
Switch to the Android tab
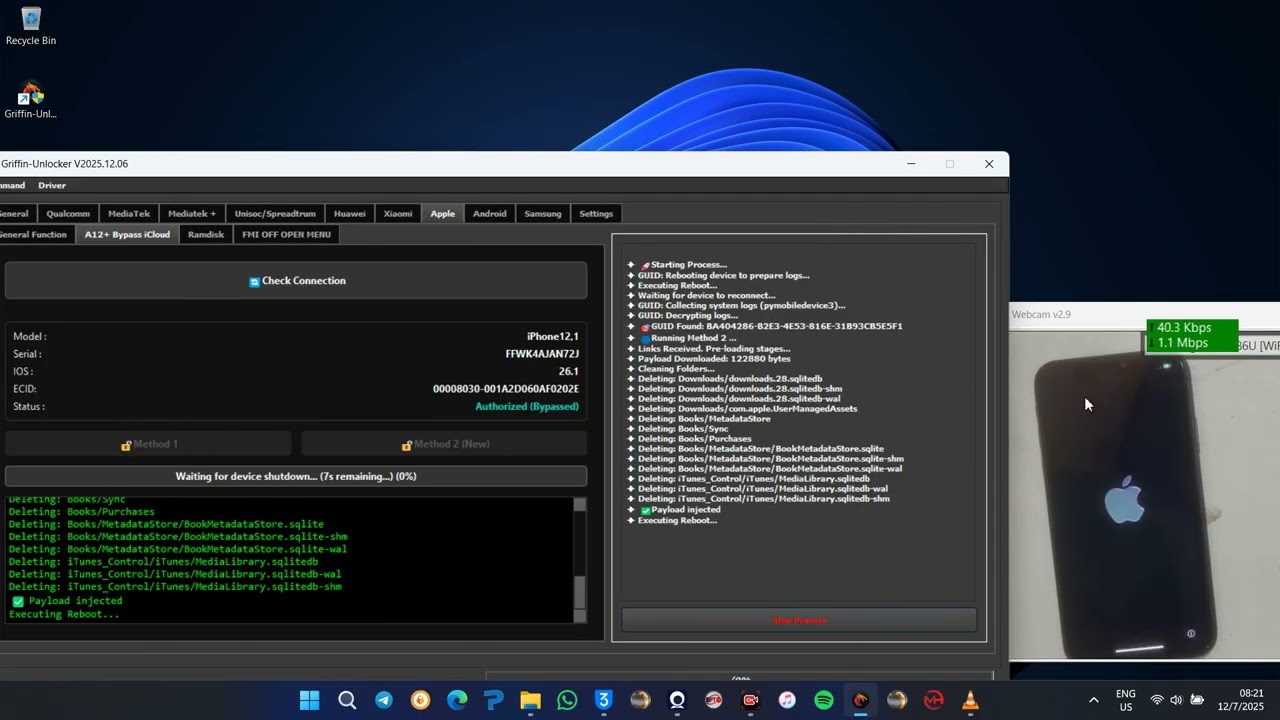[x=490, y=213]
